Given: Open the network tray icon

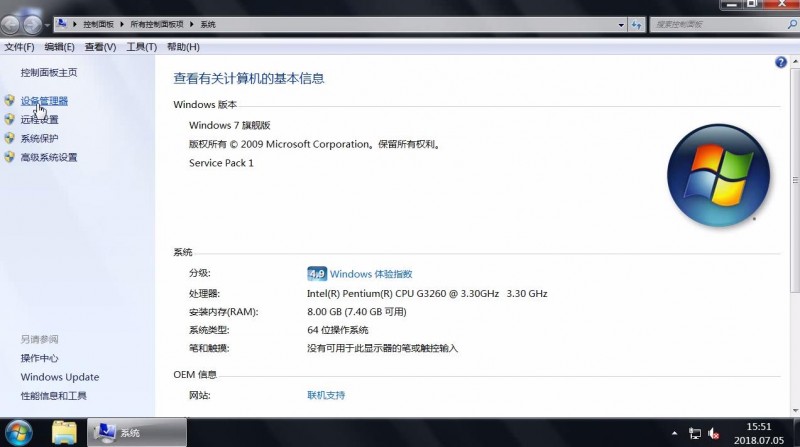Looking at the screenshot, I should point(695,434).
